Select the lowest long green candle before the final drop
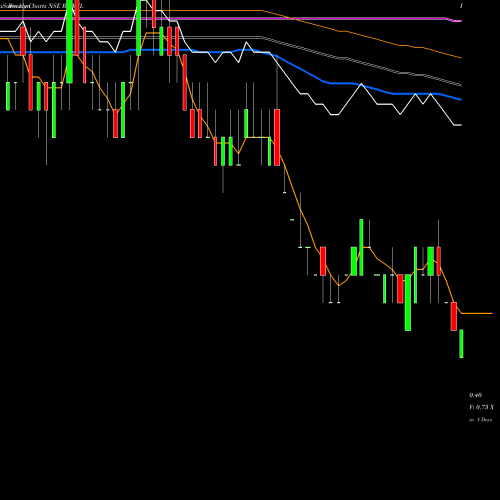The height and width of the screenshot is (500, 500). coord(408,303)
